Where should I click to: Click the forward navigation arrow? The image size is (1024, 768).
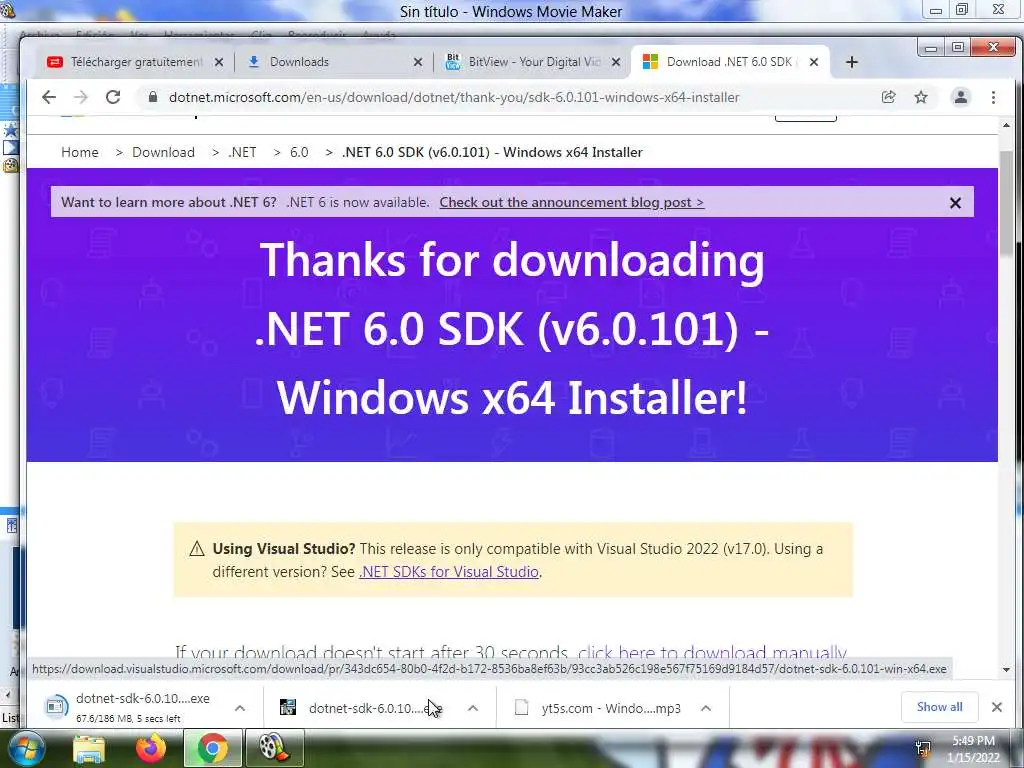pos(80,97)
